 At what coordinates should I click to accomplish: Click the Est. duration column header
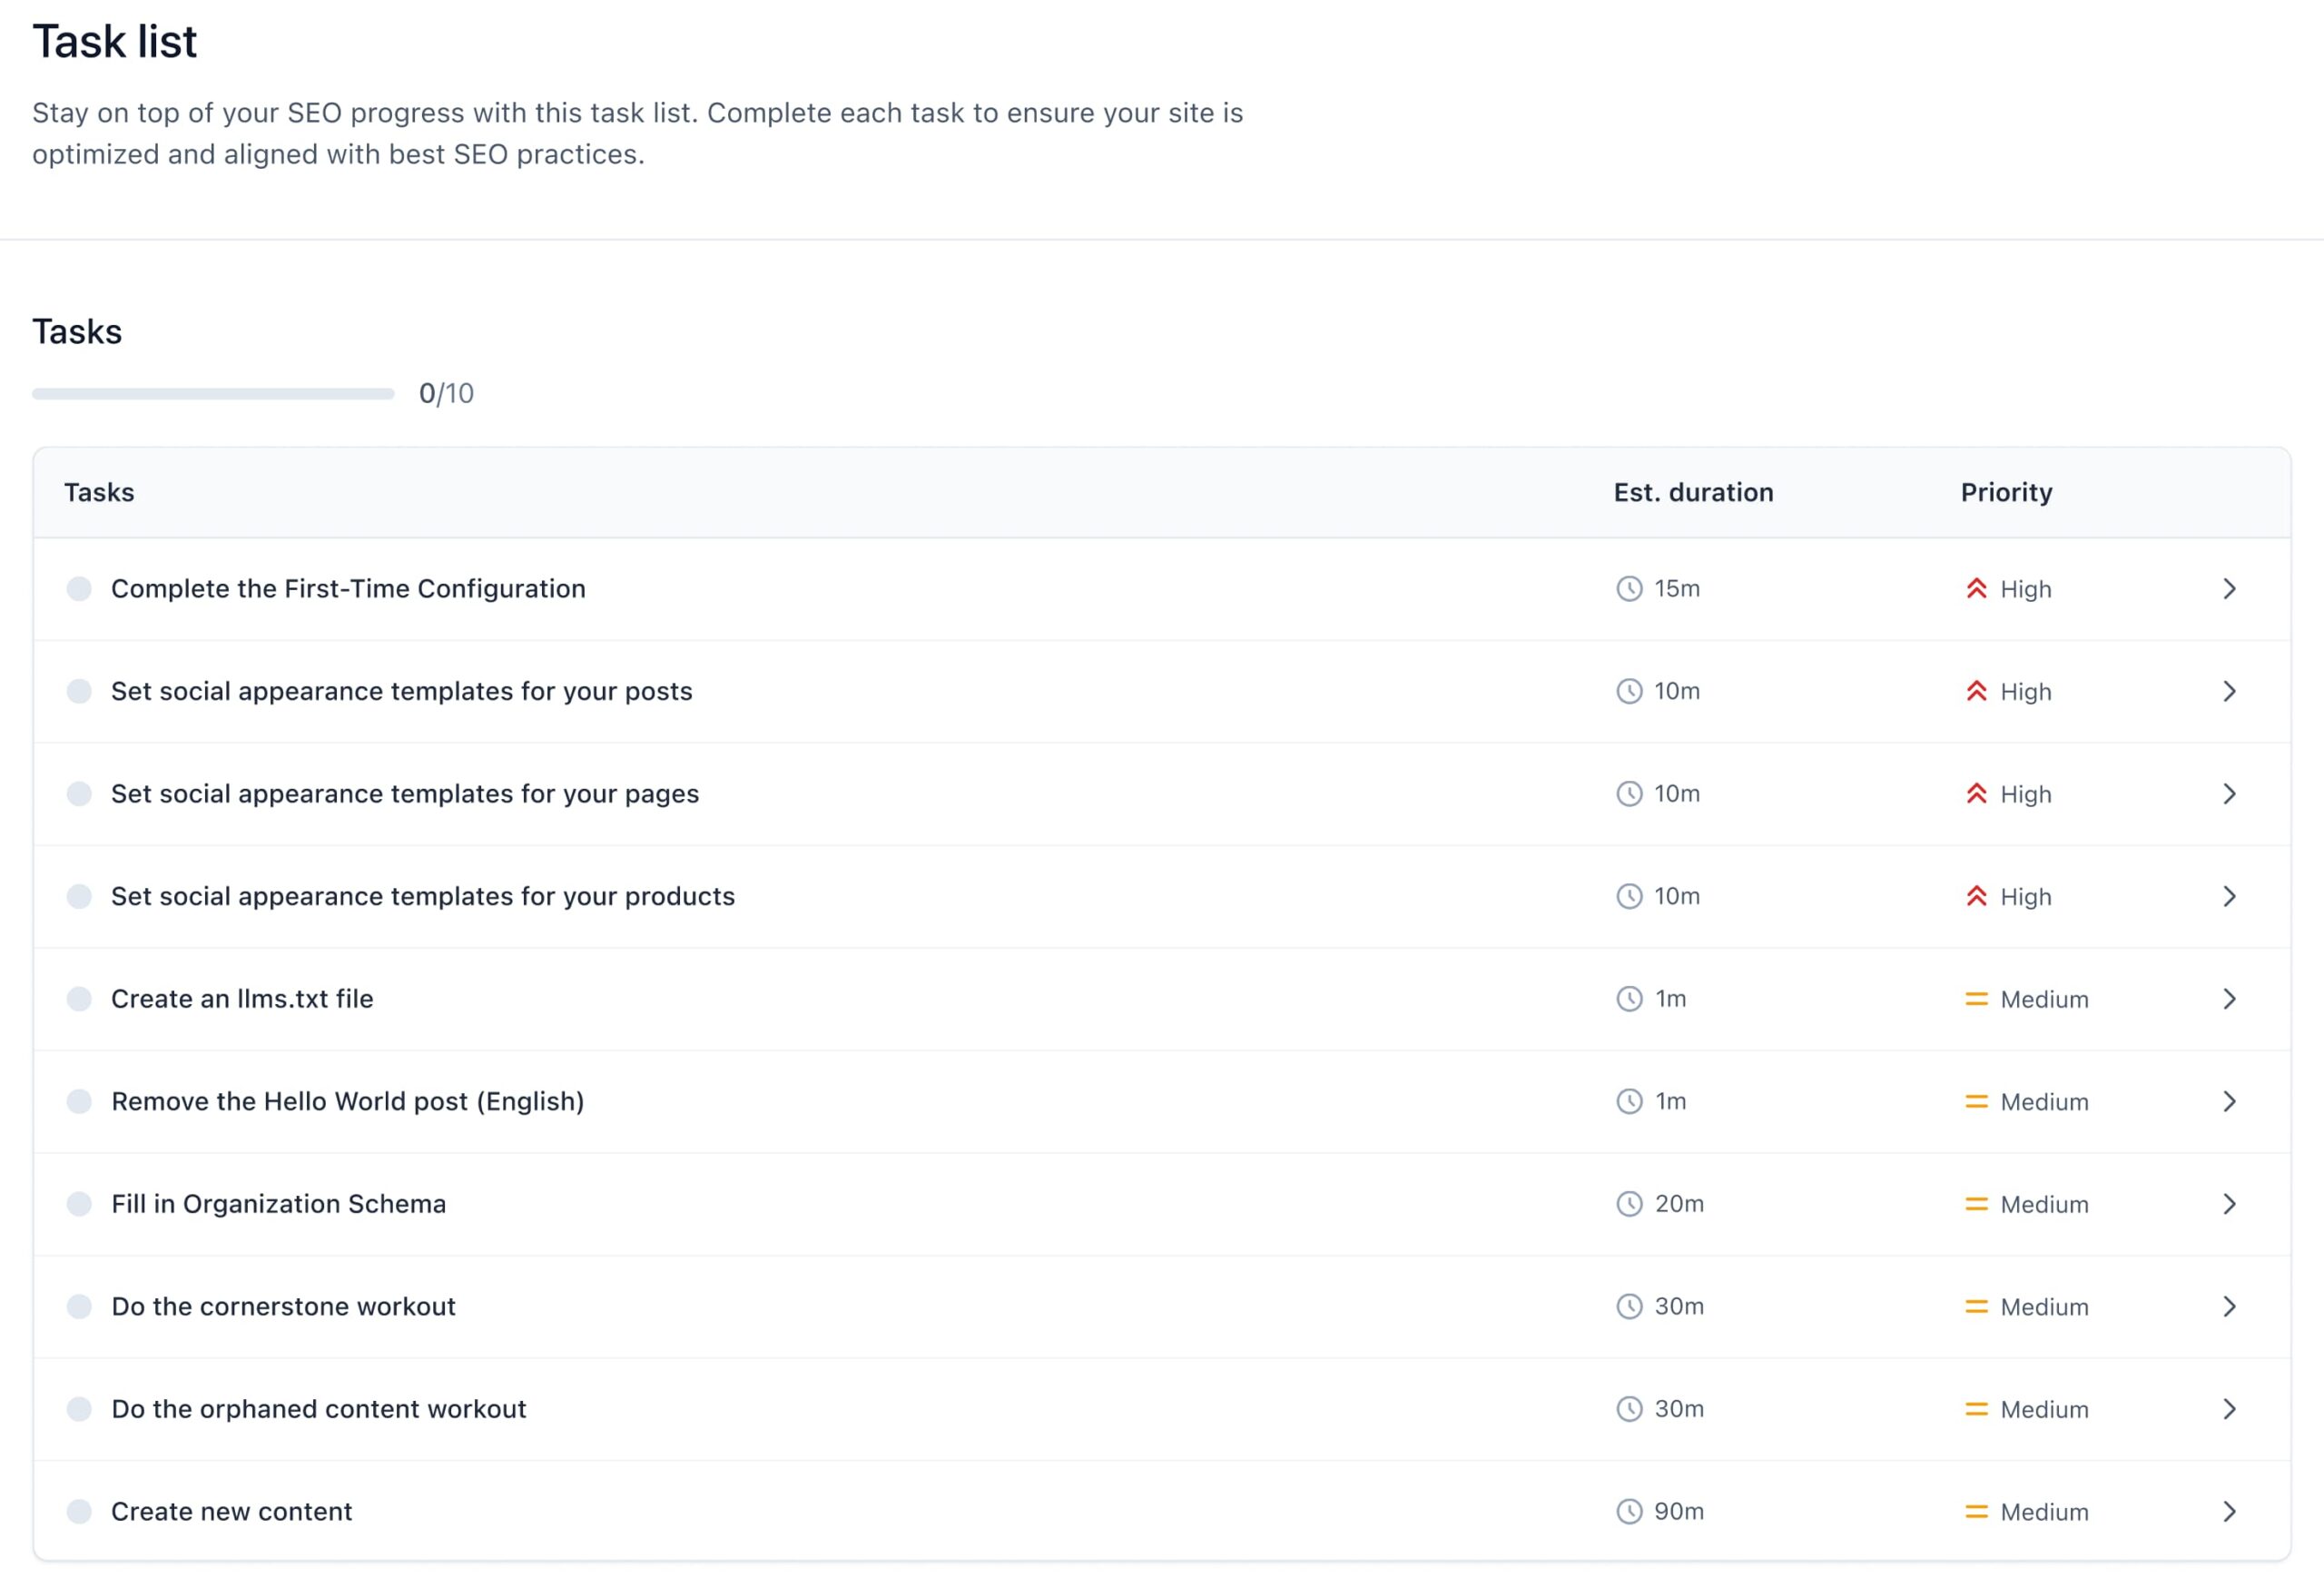click(x=1693, y=492)
